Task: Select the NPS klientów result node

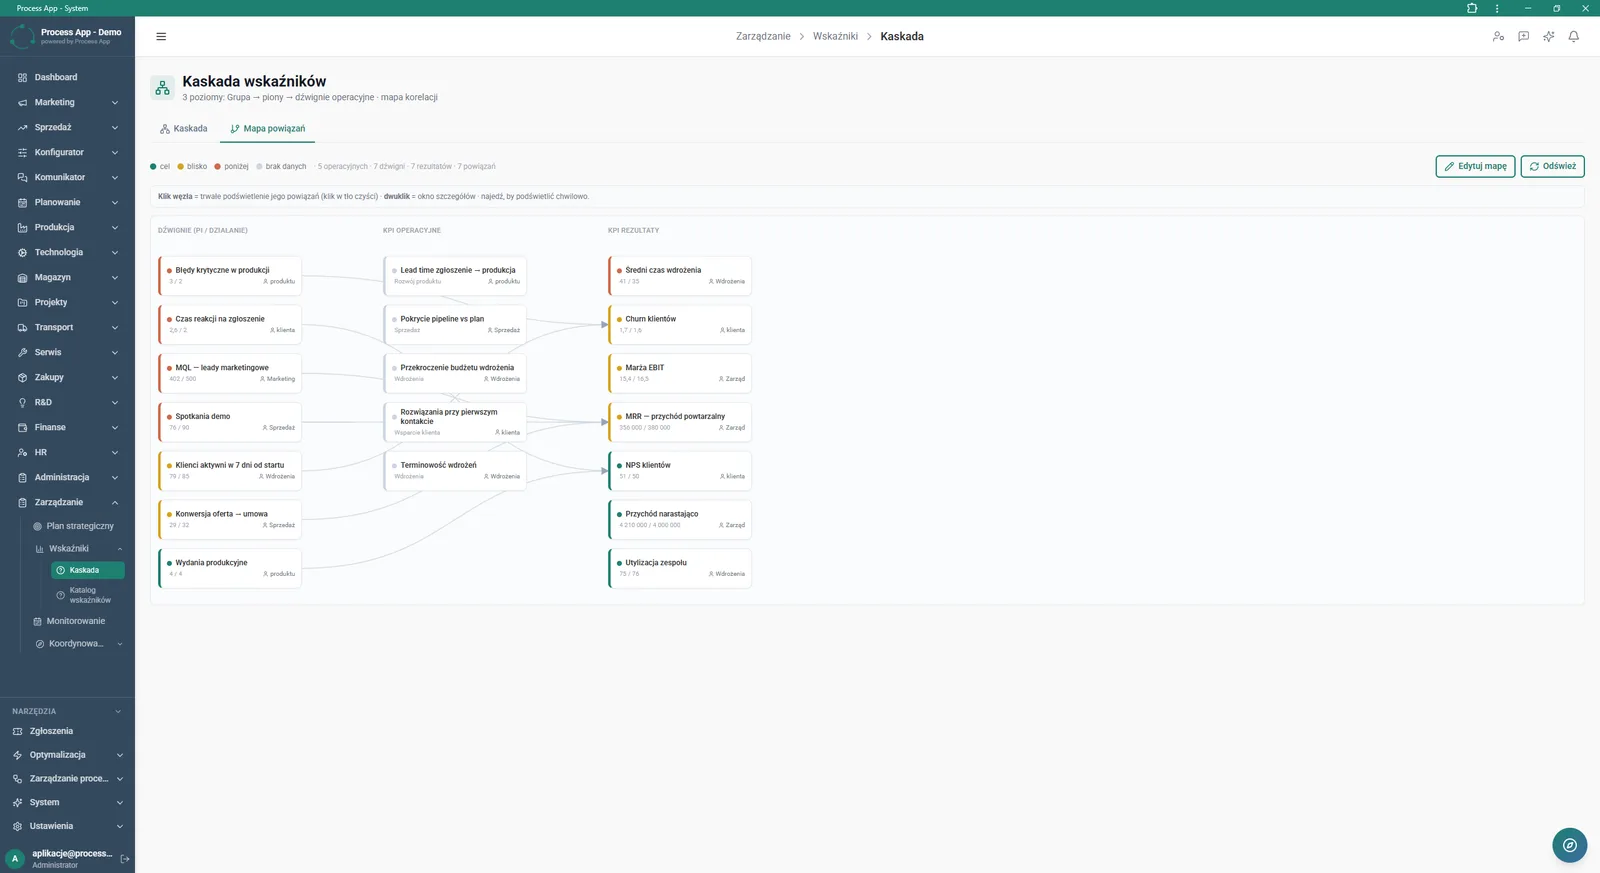Action: tap(680, 470)
